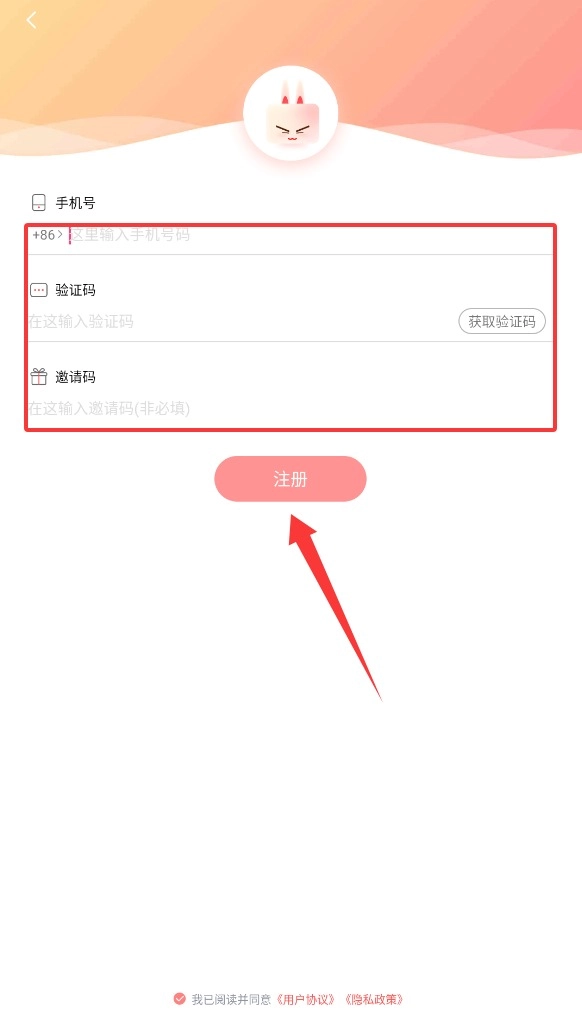Tap the 手机号 label text

point(75,203)
